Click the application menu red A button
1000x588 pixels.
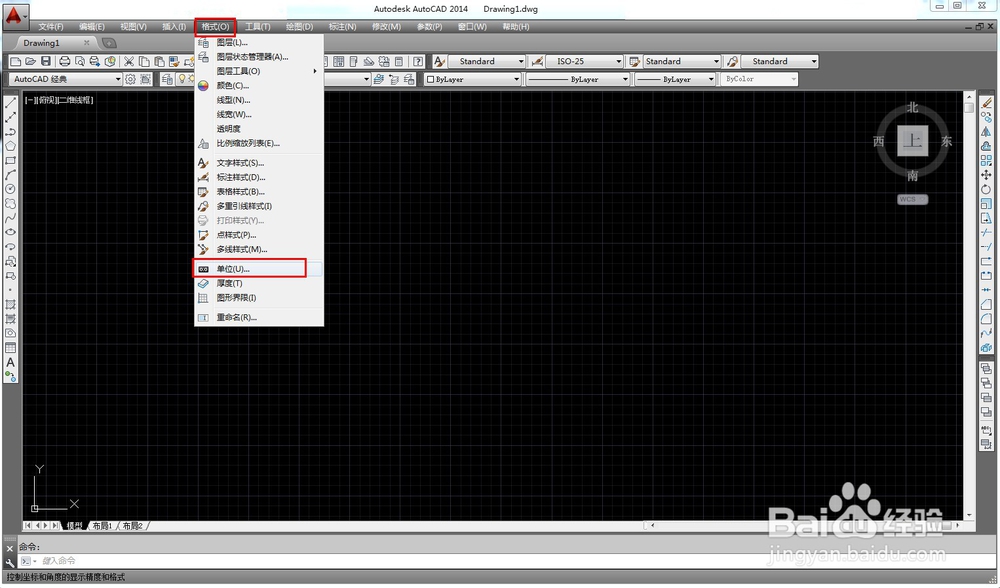coord(15,15)
